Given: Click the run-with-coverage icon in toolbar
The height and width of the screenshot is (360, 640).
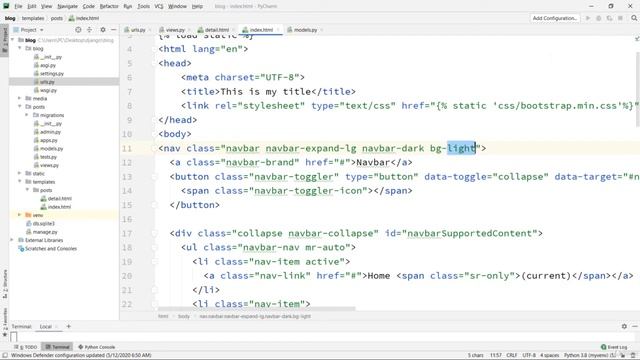Looking at the screenshot, I should (x=609, y=18).
